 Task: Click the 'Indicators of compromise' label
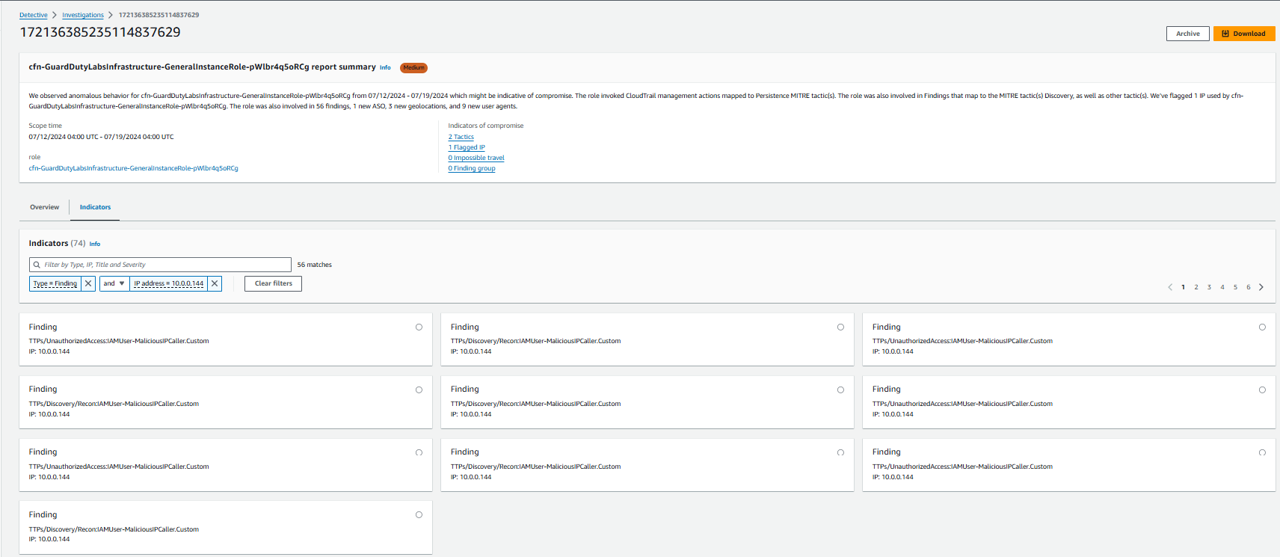pos(486,126)
